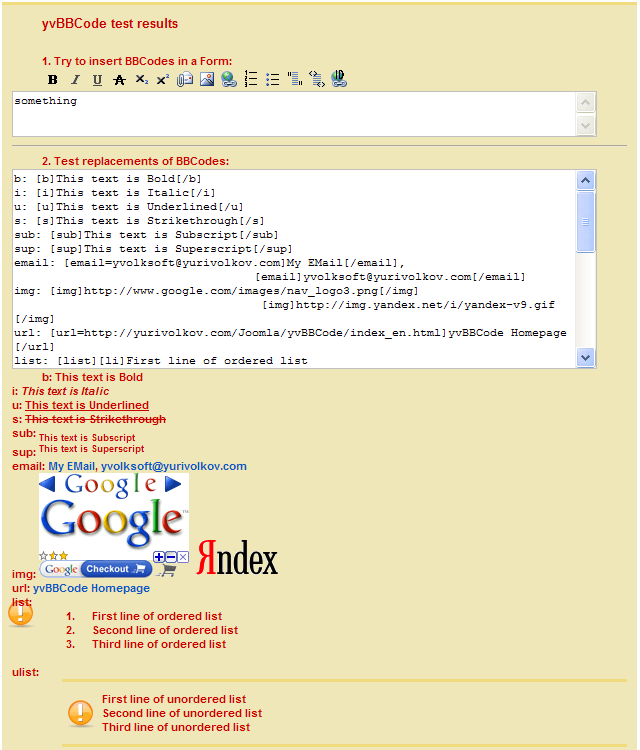Click 'Second line of unordered list' text
640x750 pixels.
pos(182,713)
